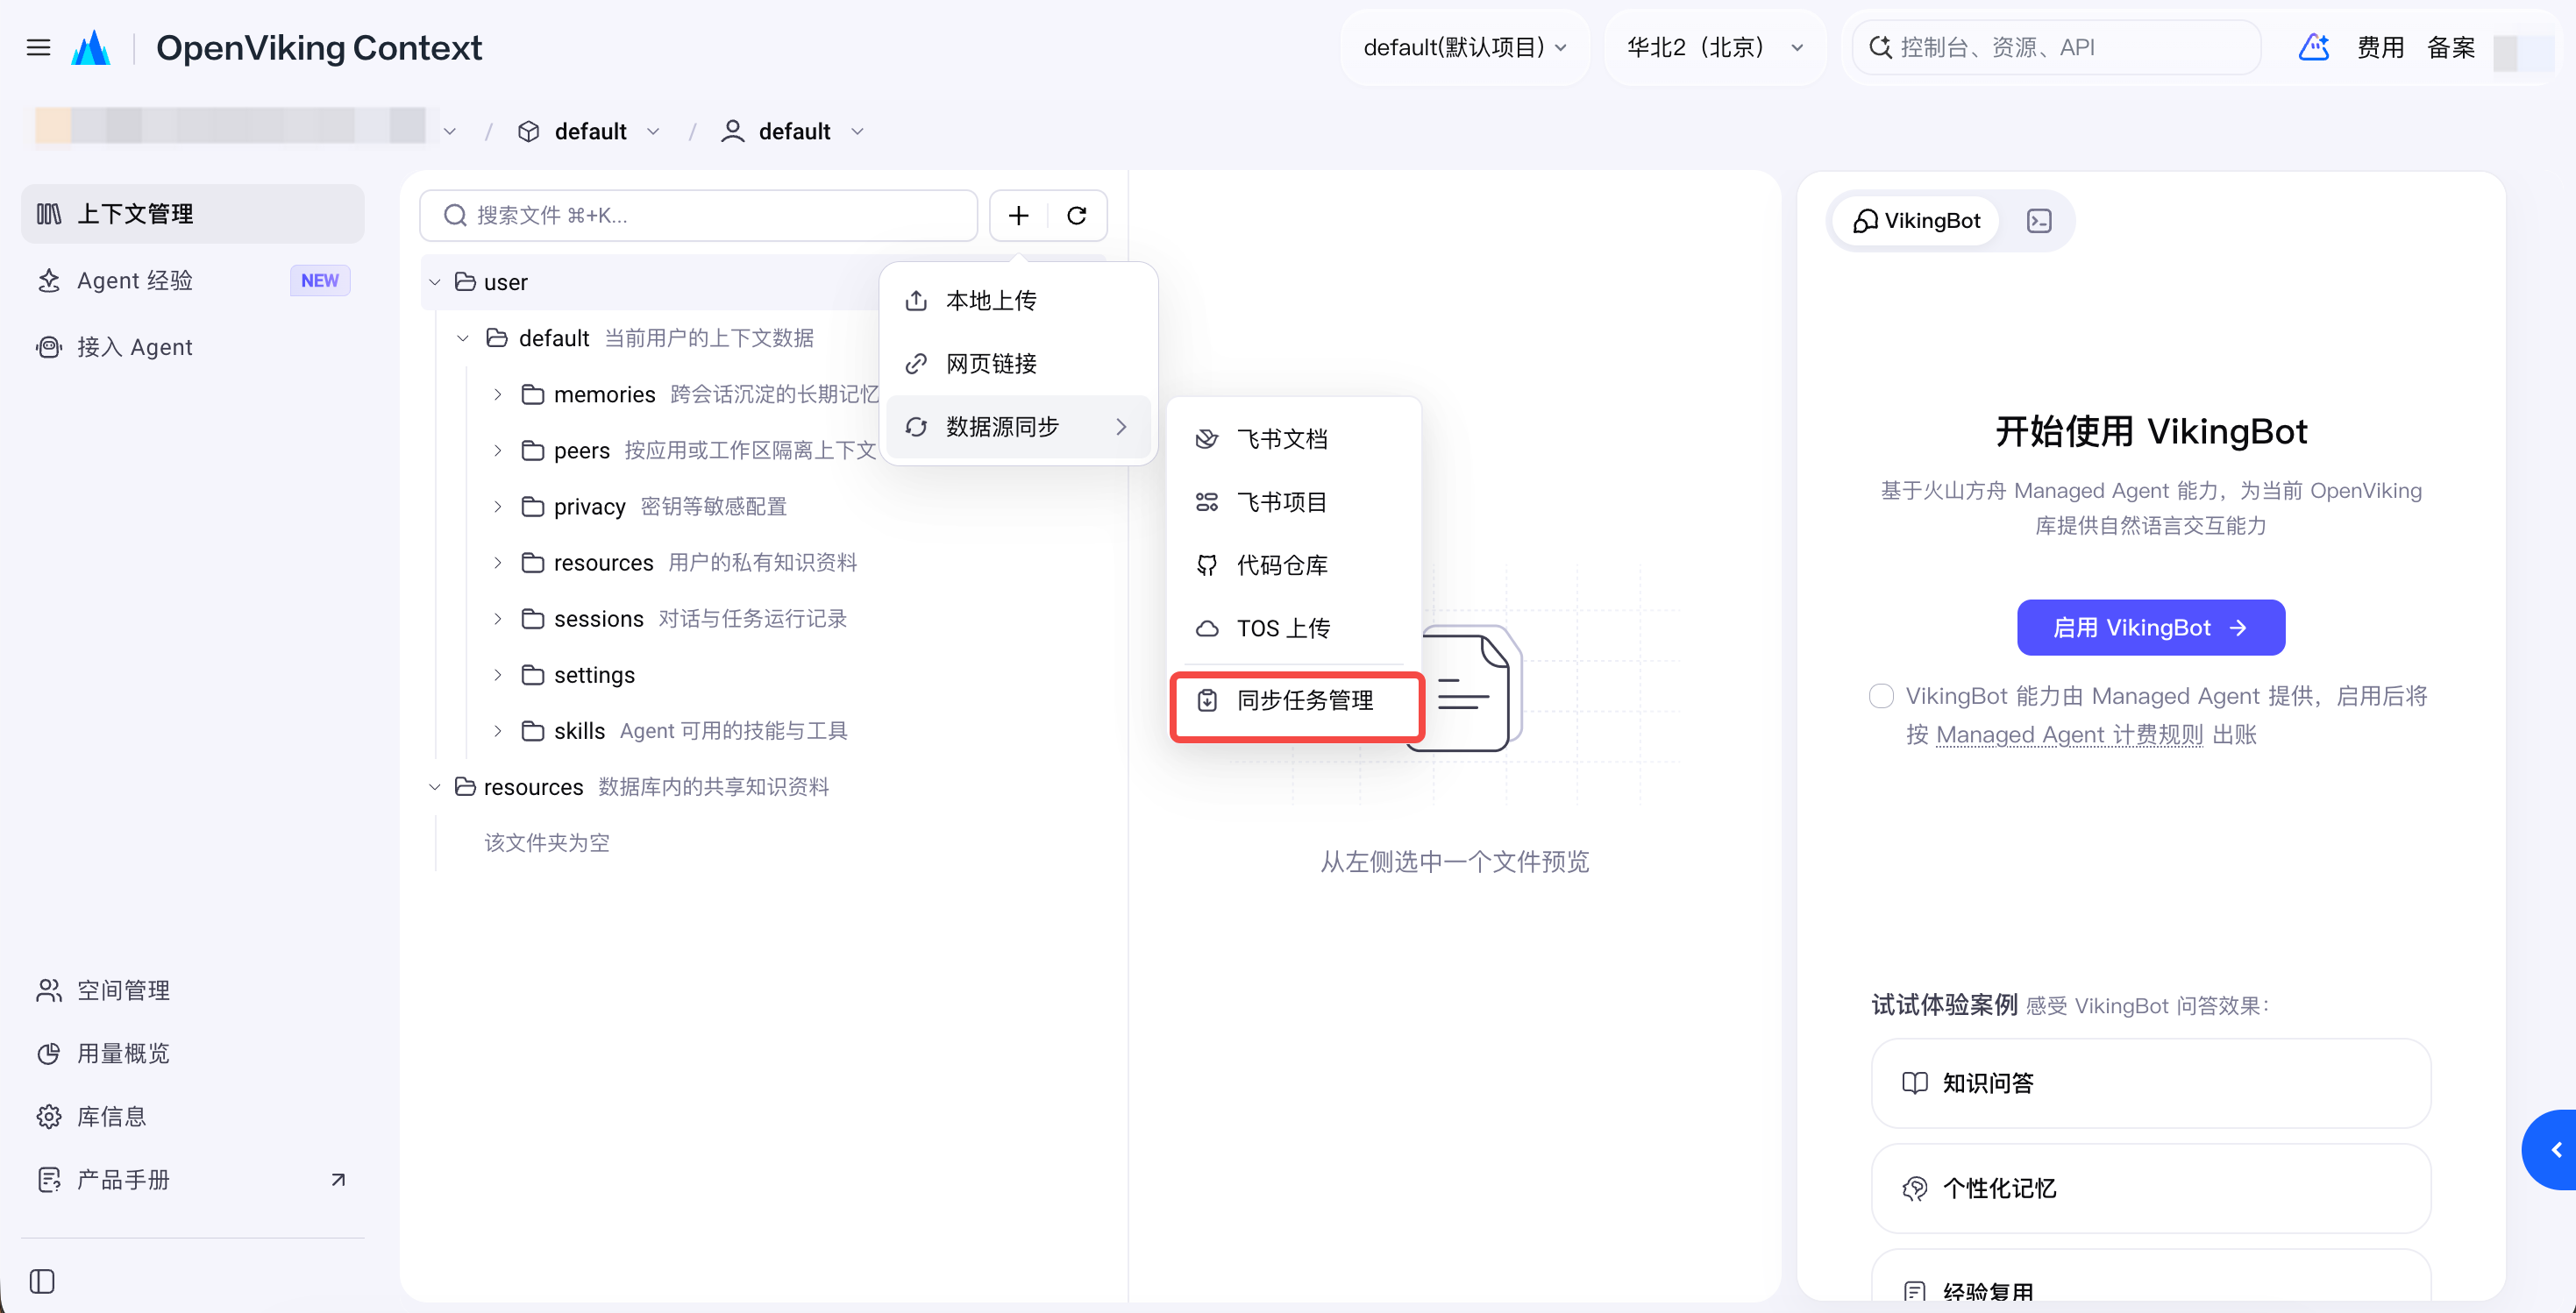Open Managed Agent 计费规则 link
Screen dimensions: 2576x1313
(x=2069, y=735)
